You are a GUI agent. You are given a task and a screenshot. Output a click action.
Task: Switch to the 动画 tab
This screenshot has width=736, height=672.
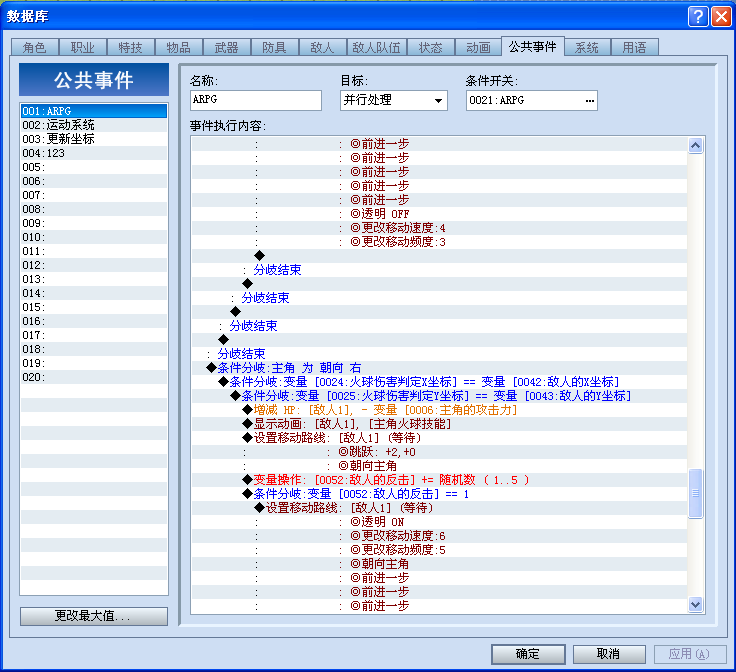click(478, 47)
